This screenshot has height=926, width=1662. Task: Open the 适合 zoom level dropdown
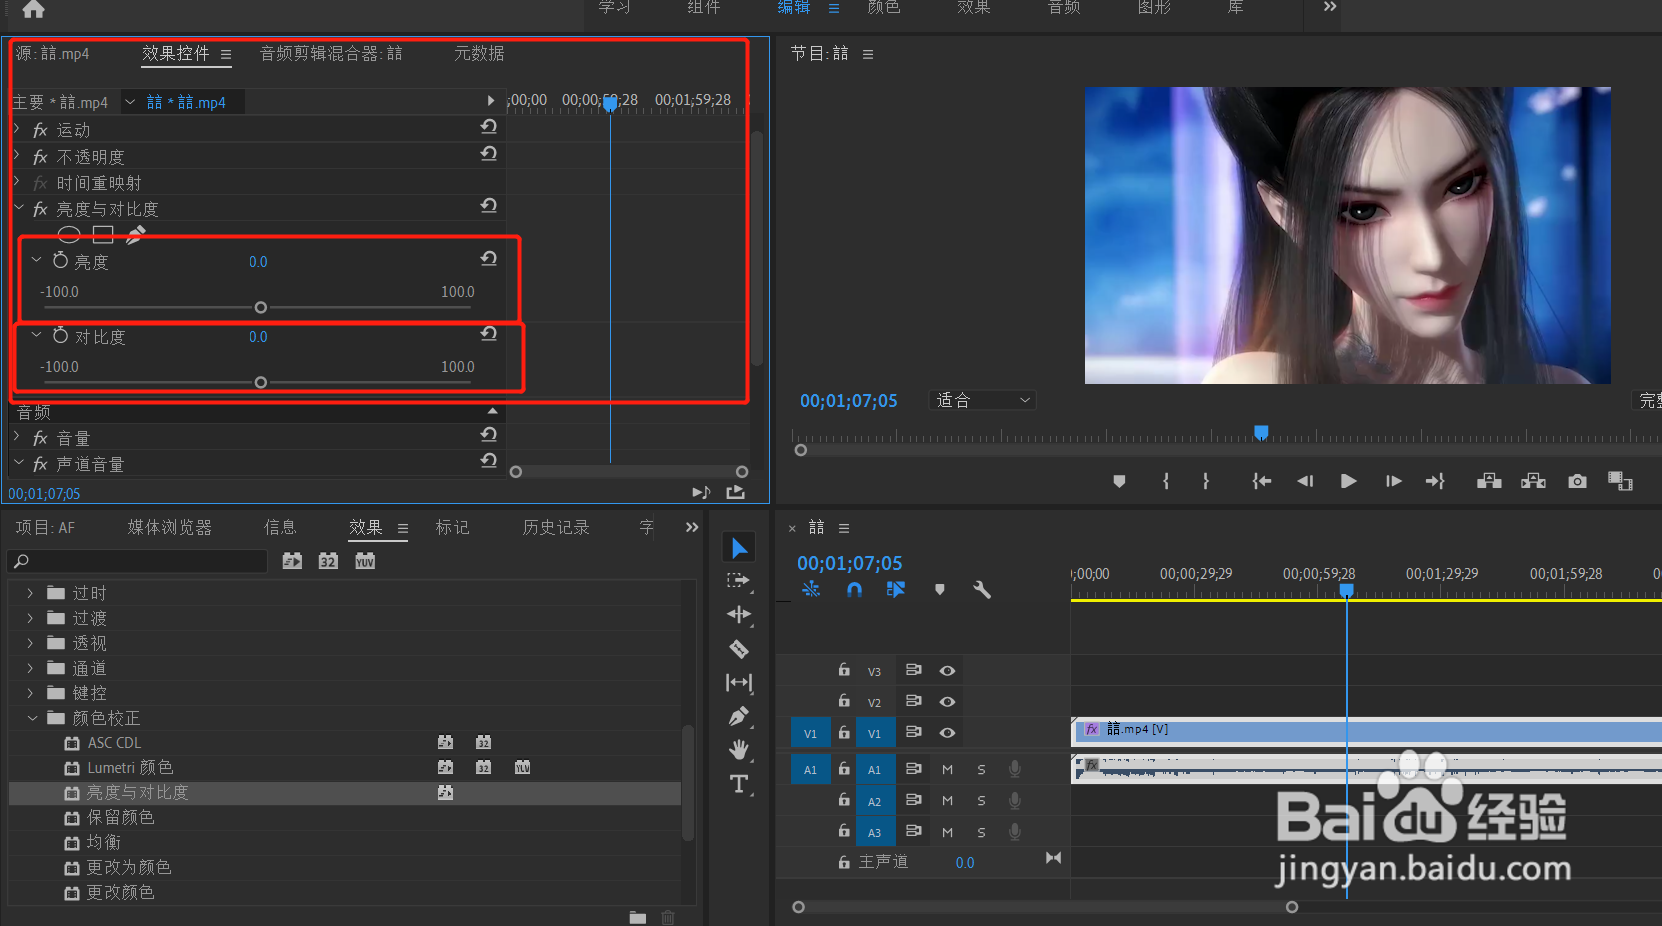pos(982,400)
